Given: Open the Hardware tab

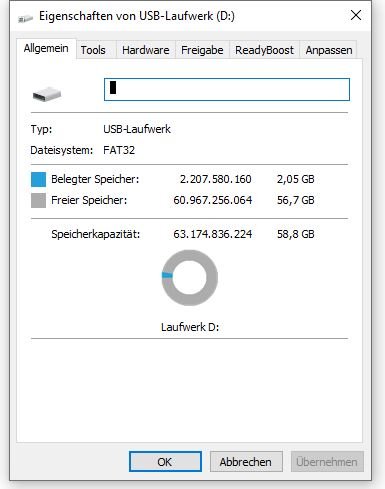Looking at the screenshot, I should (146, 50).
